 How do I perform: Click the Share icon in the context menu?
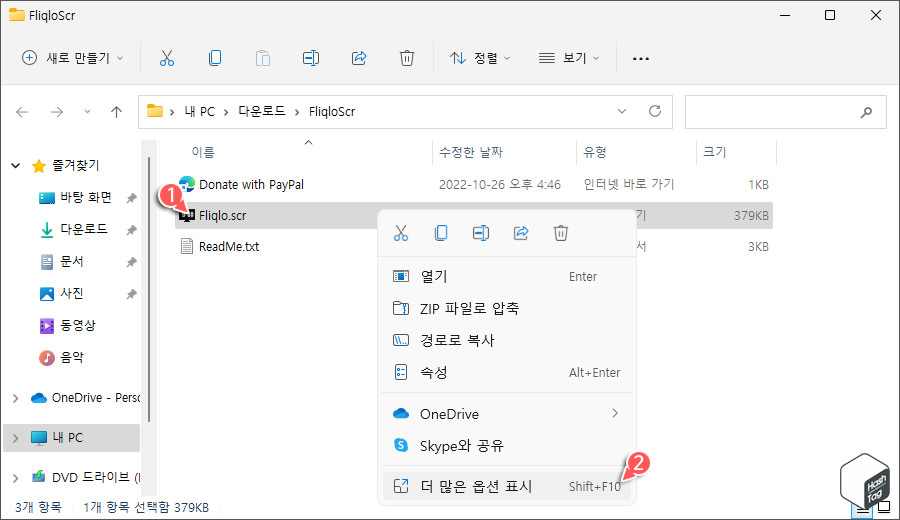pos(521,233)
